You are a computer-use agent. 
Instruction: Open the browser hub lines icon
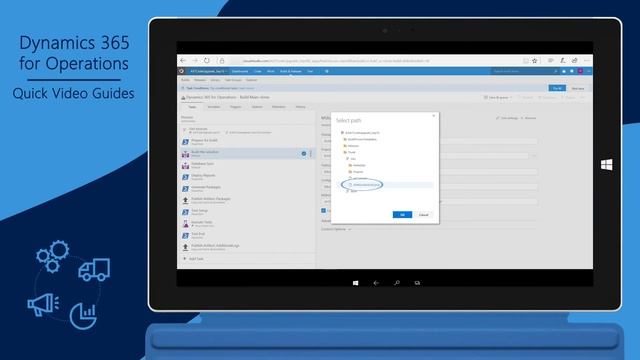click(551, 60)
